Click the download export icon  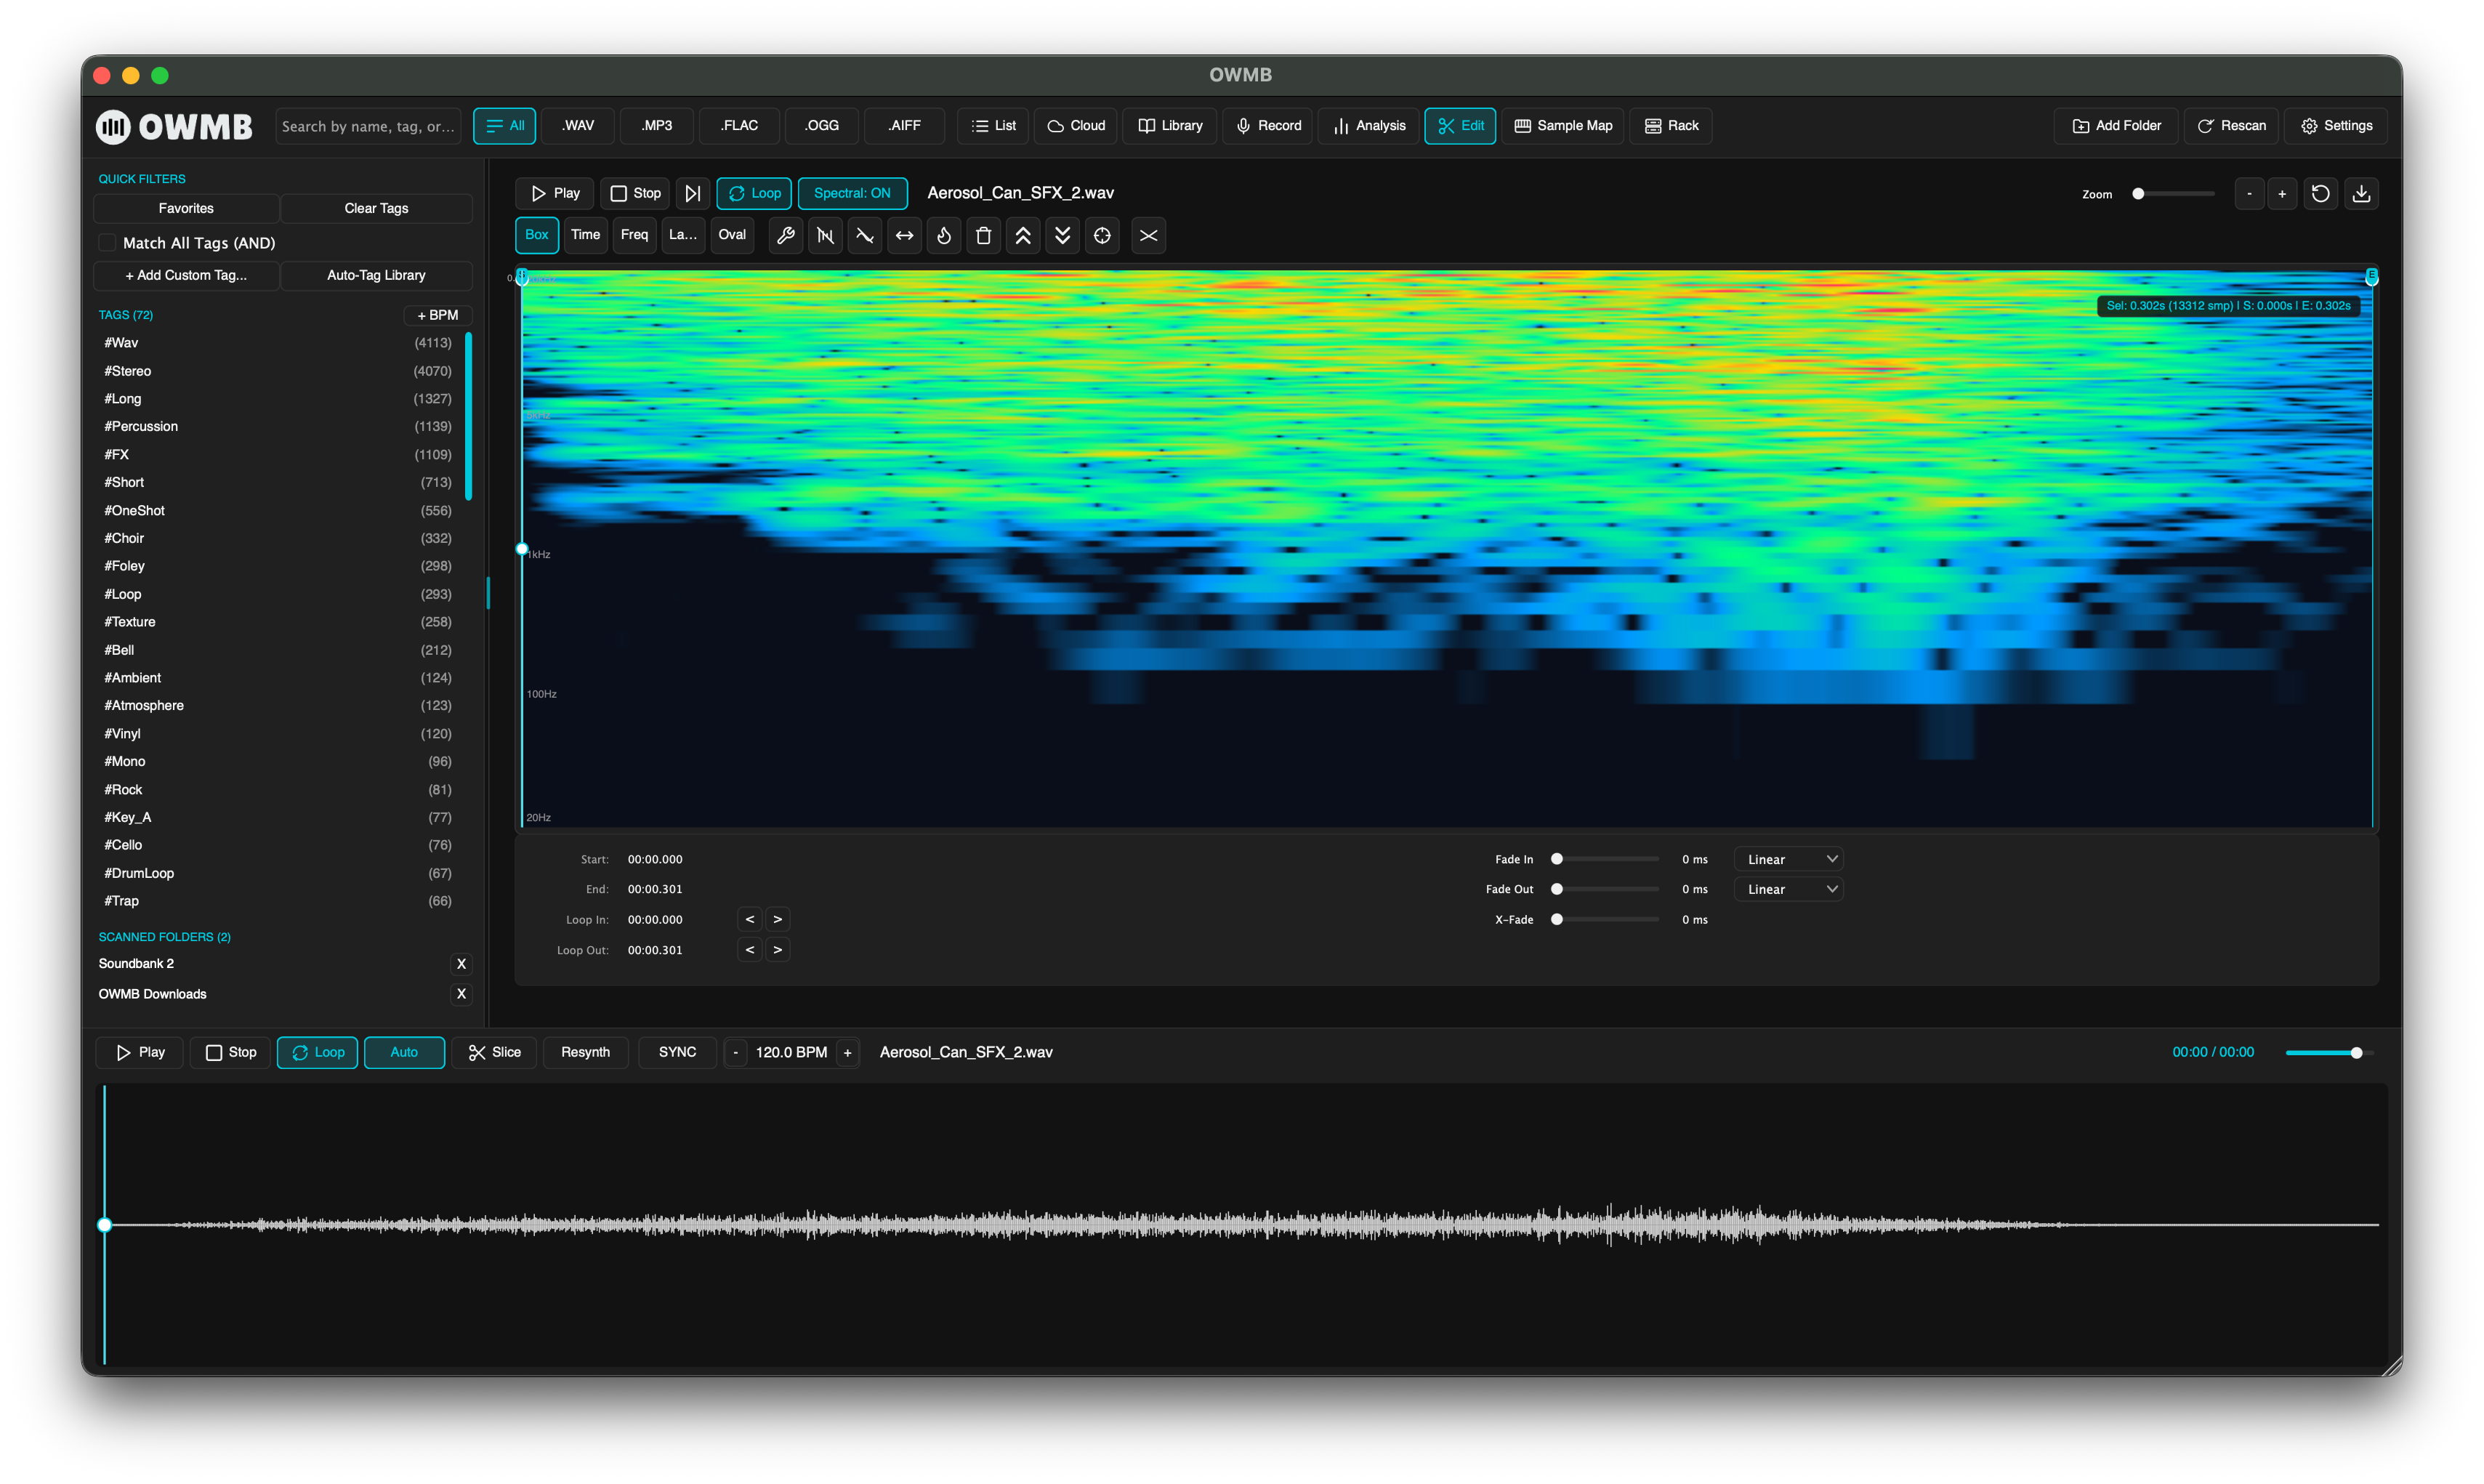click(x=2361, y=193)
